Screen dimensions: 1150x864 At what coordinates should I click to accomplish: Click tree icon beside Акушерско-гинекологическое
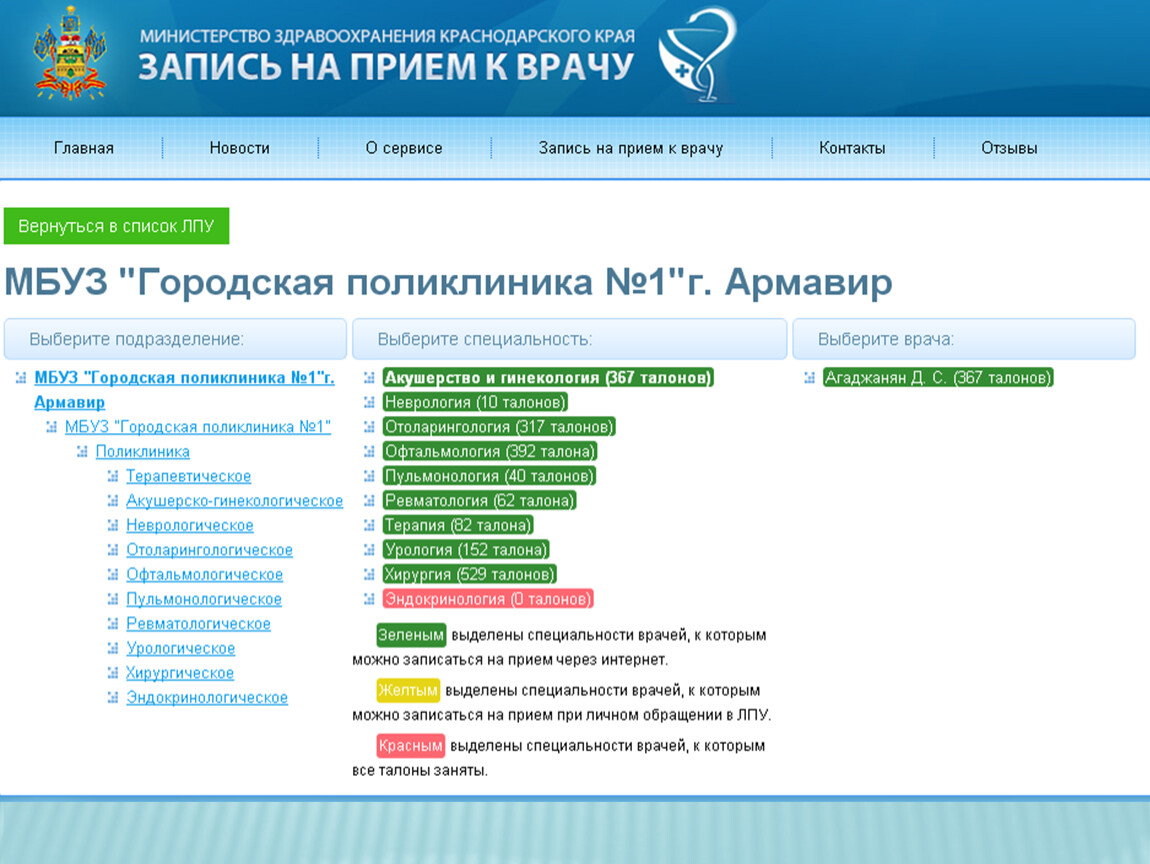(x=112, y=501)
